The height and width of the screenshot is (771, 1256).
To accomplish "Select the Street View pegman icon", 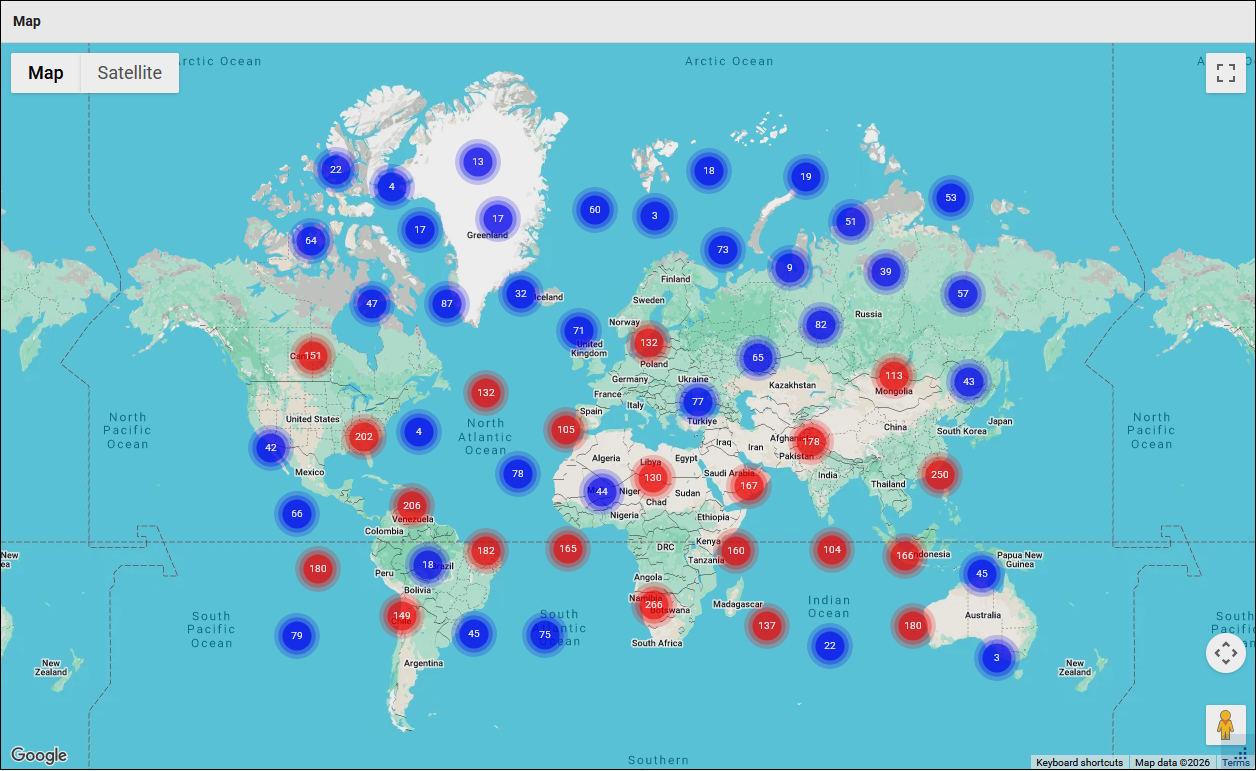I will click(x=1226, y=725).
